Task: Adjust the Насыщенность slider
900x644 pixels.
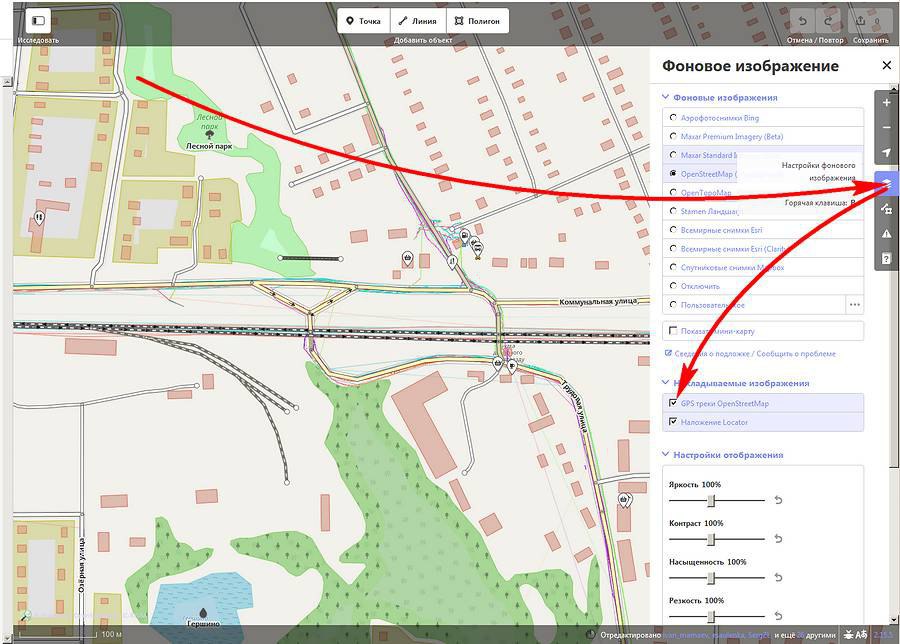Action: pyautogui.click(x=717, y=577)
